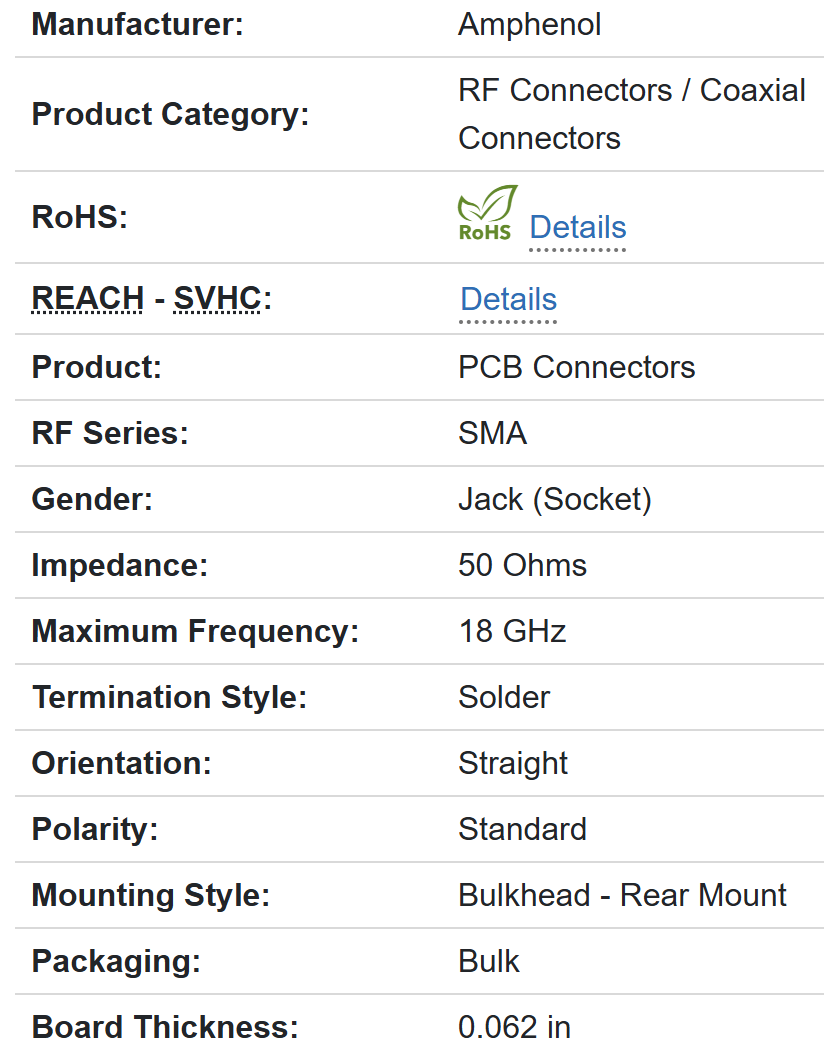The image size is (824, 1048).
Task: Click the dotted-underlined SVHC abbreviation
Action: (216, 299)
